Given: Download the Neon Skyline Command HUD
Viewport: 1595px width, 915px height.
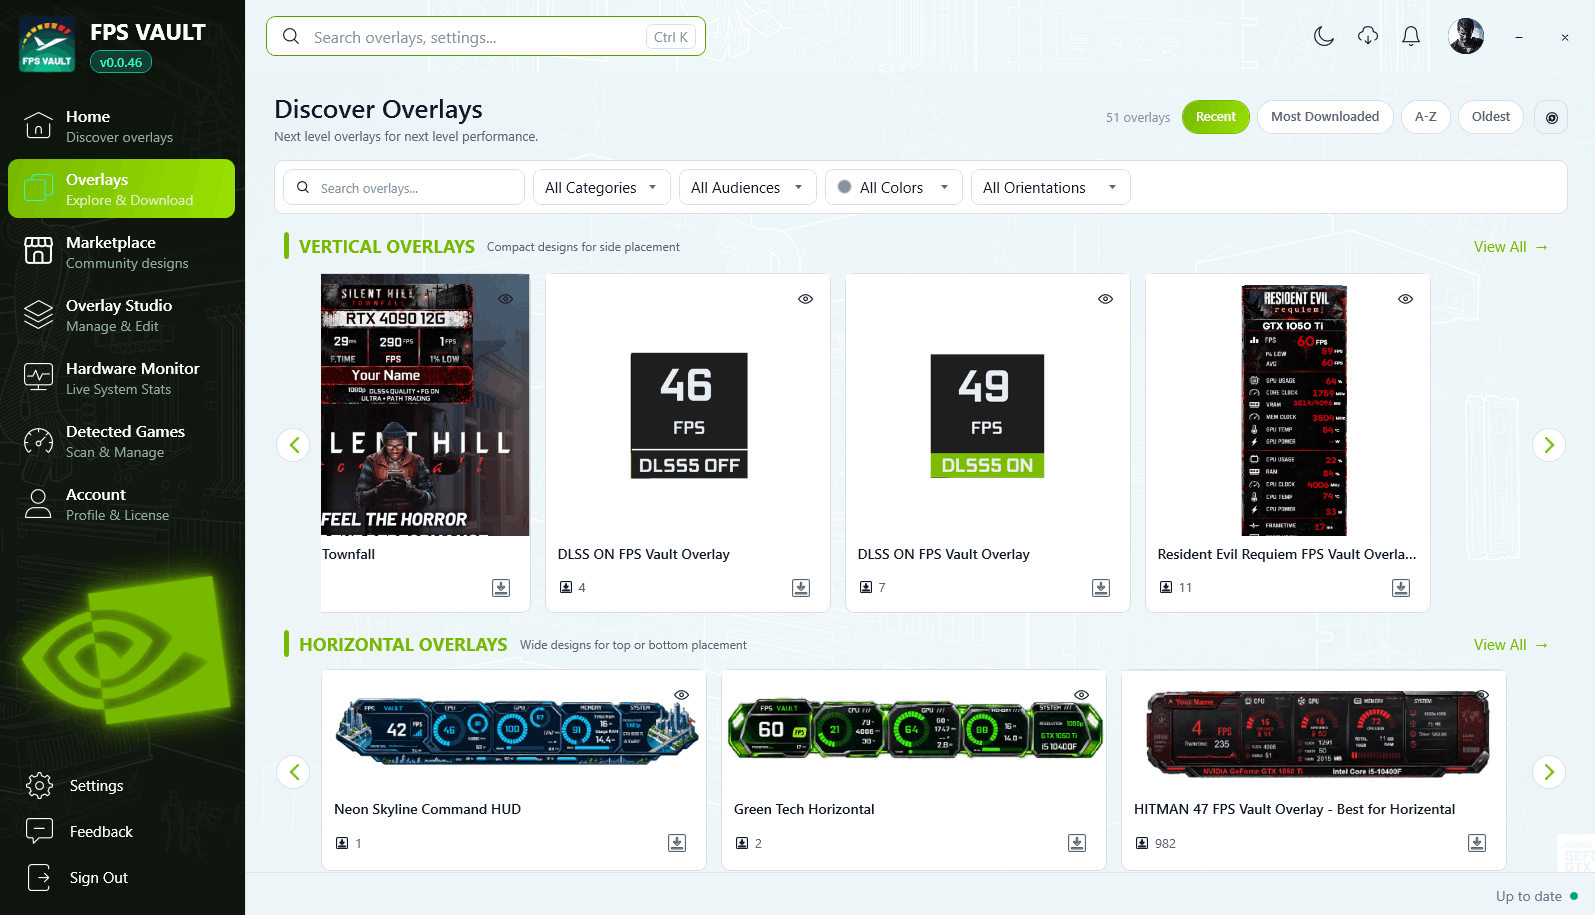Looking at the screenshot, I should coord(677,843).
